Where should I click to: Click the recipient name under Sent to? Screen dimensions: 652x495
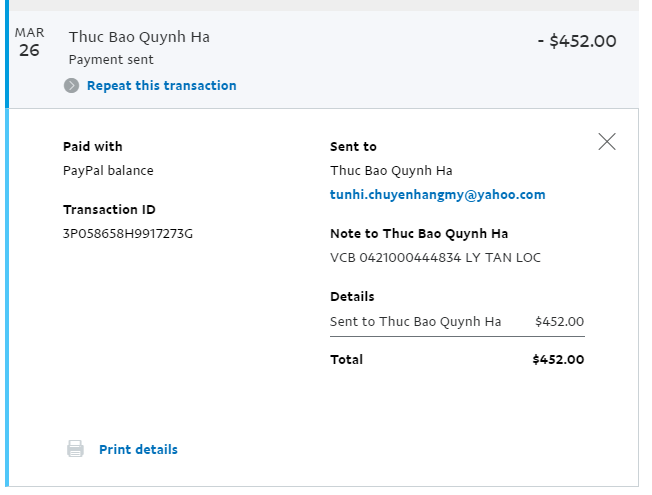coord(391,171)
